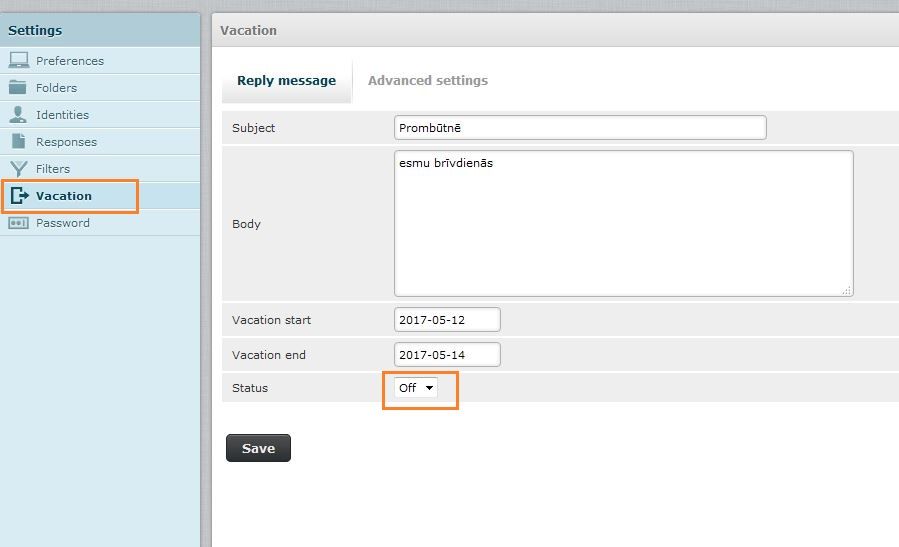Select the Reply message tab
Screen dimensions: 899x547
pyautogui.click(x=286, y=80)
